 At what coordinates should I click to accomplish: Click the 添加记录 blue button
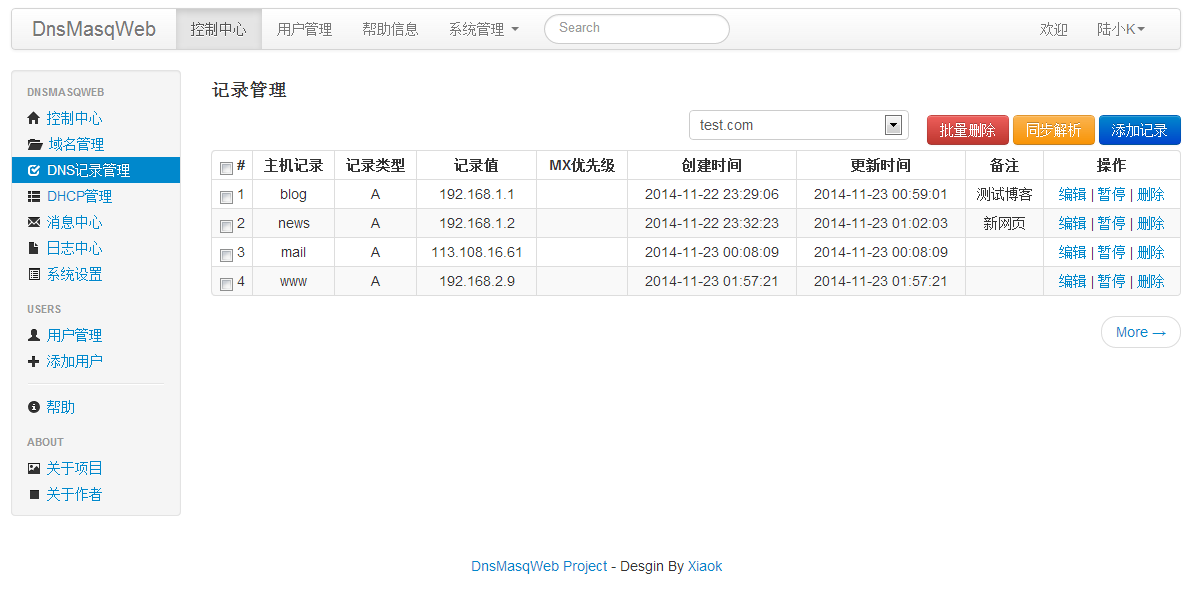coord(1139,130)
